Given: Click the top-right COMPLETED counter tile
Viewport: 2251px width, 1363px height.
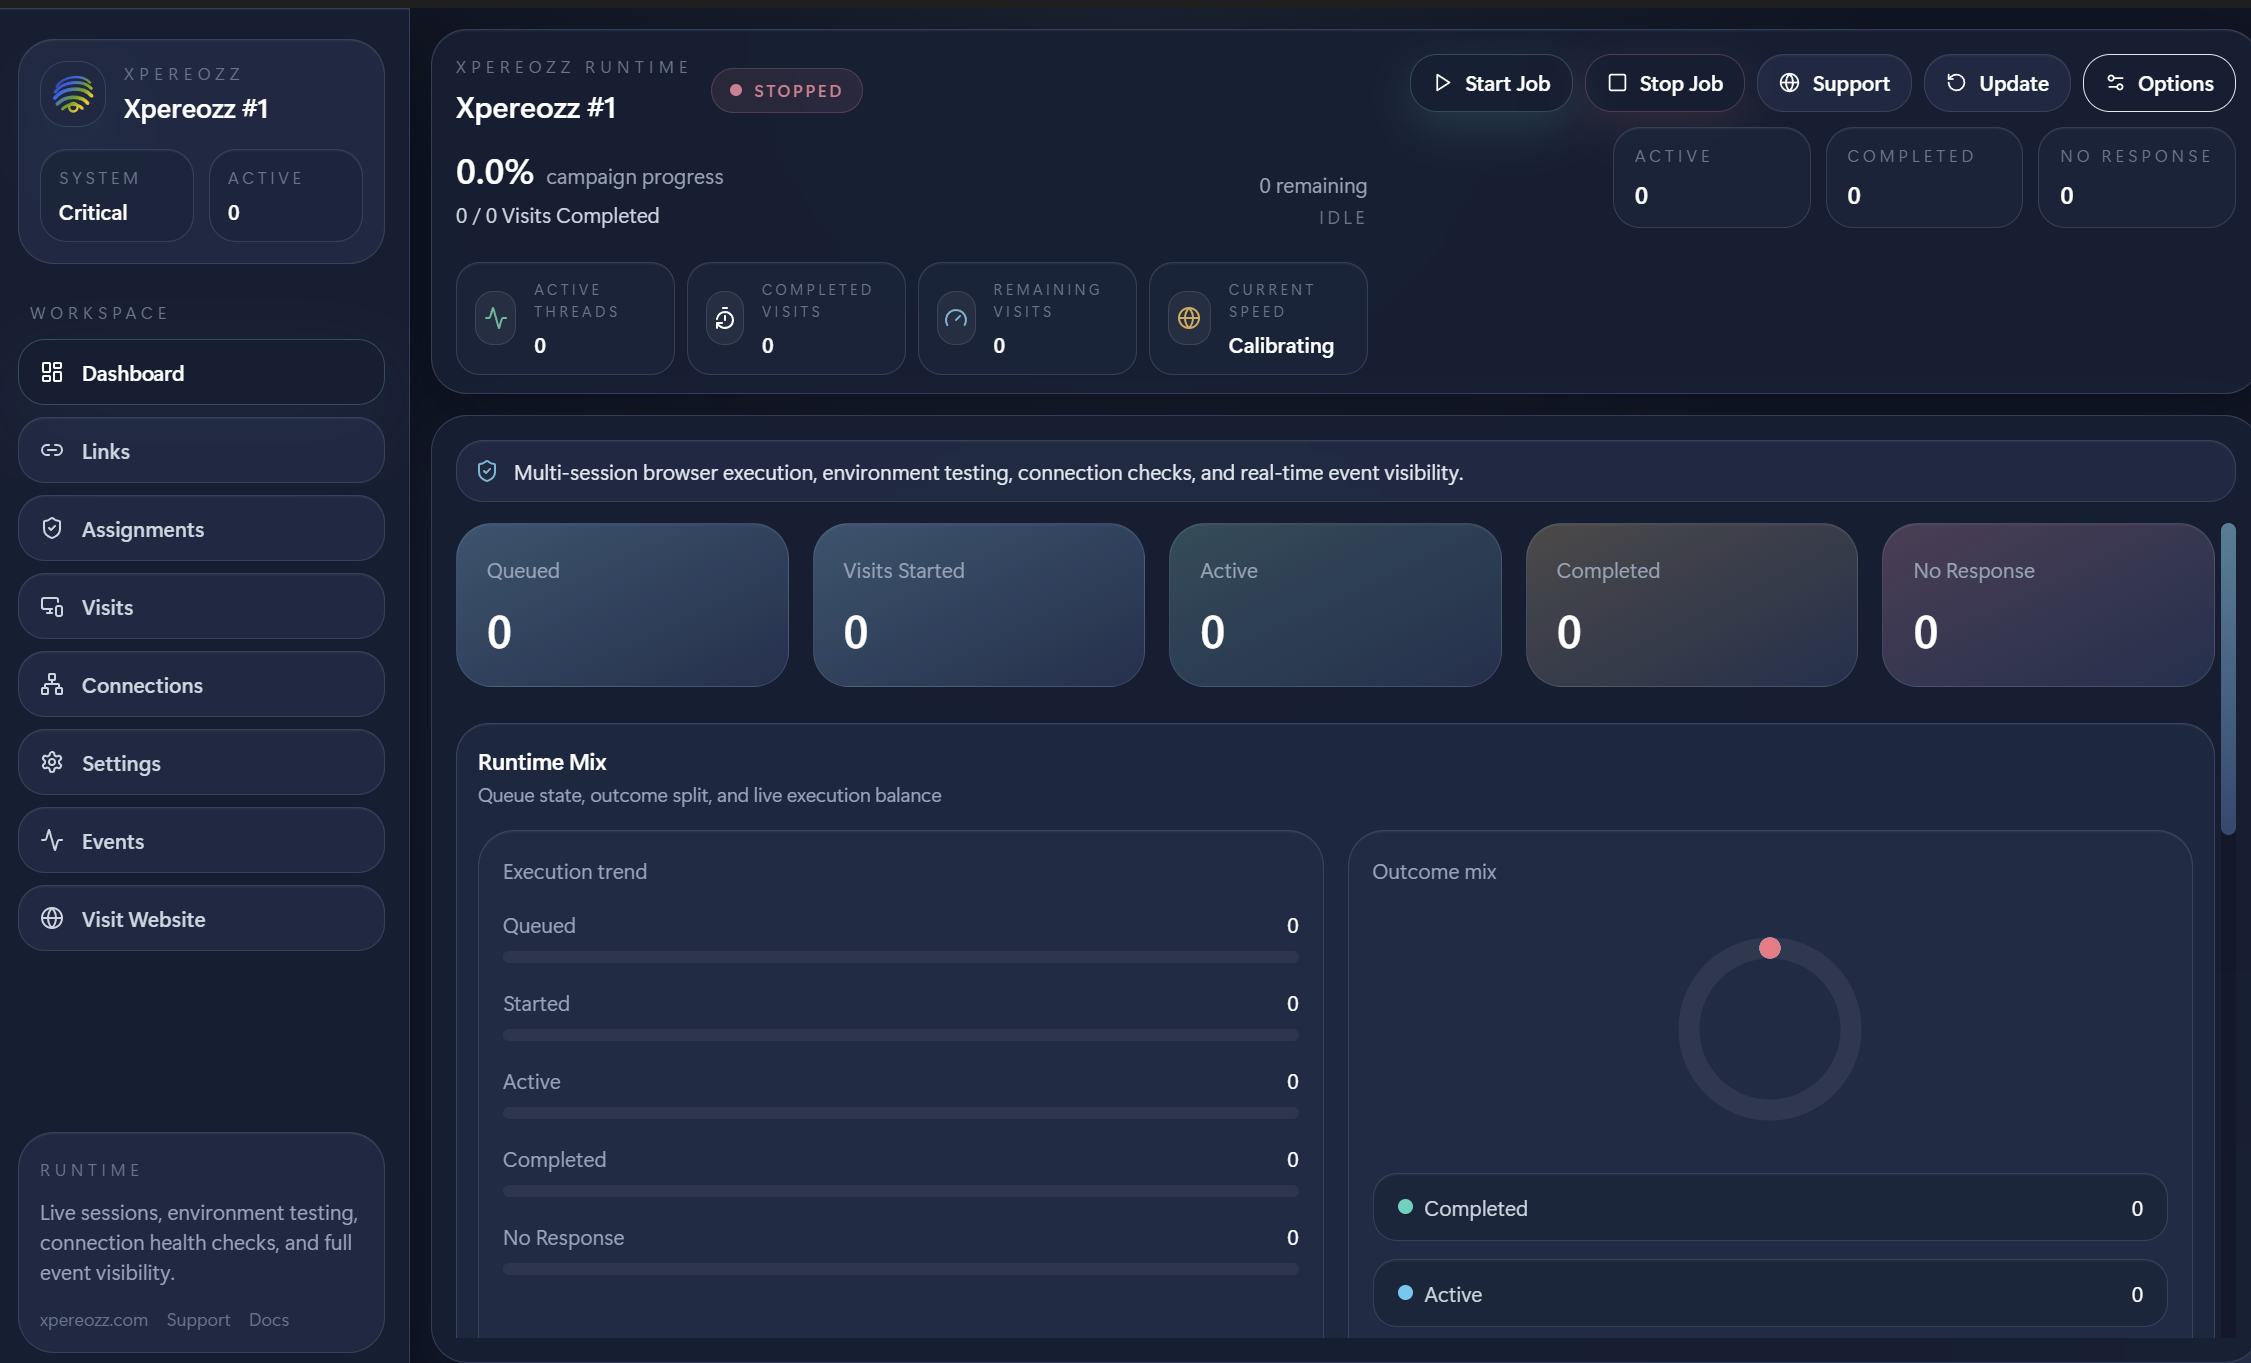Looking at the screenshot, I should (x=1924, y=177).
